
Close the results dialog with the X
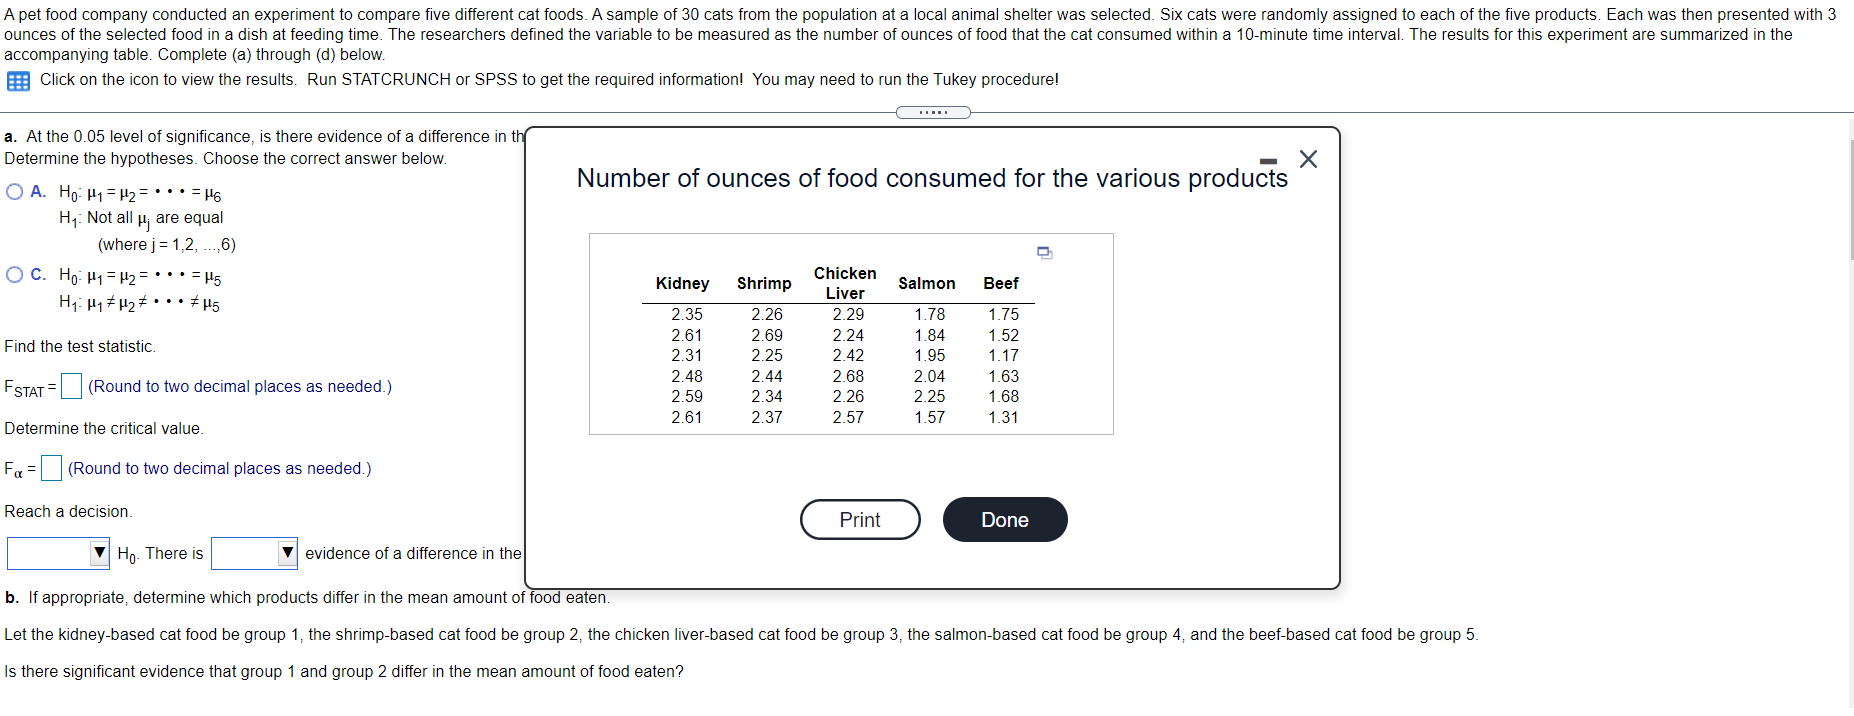click(x=1308, y=158)
